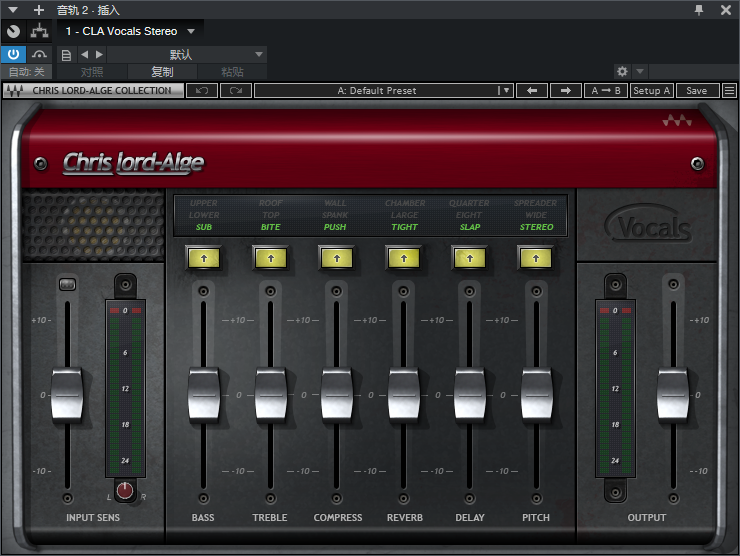Click the Waves logo on red panel
The image size is (740, 556).
click(677, 121)
